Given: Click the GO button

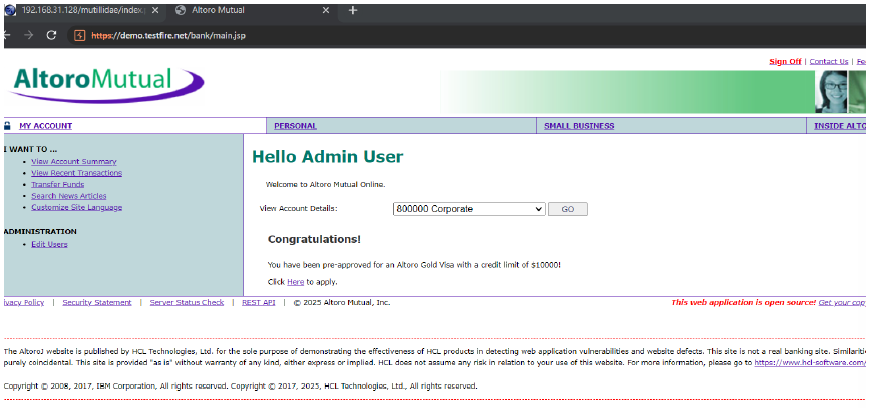Looking at the screenshot, I should point(568,210).
